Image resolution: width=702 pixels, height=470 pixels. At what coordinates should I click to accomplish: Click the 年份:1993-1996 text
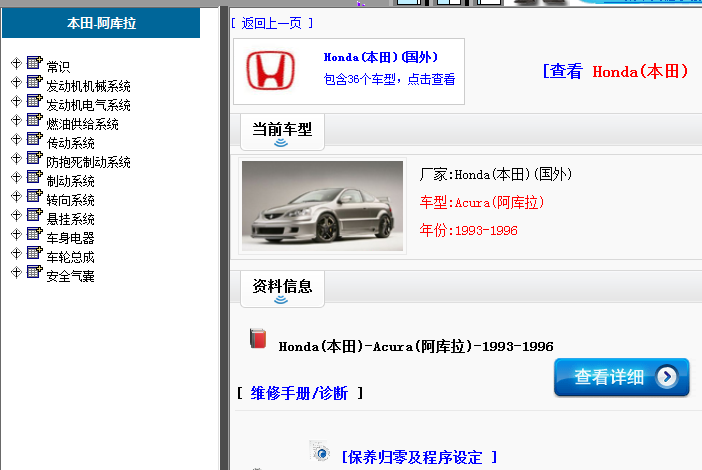point(468,231)
